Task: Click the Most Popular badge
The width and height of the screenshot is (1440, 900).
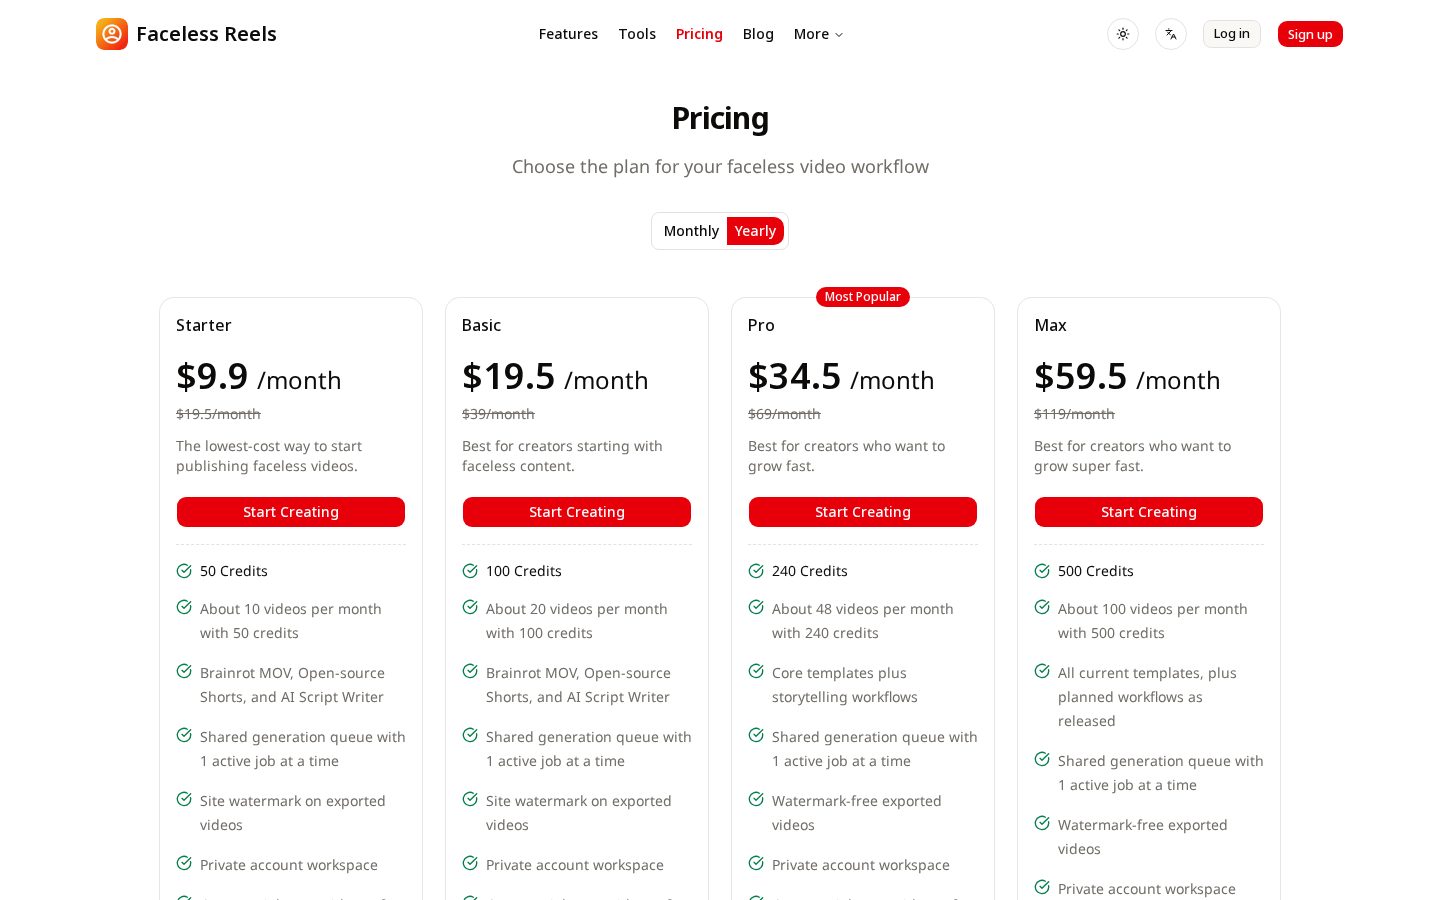Action: (863, 297)
